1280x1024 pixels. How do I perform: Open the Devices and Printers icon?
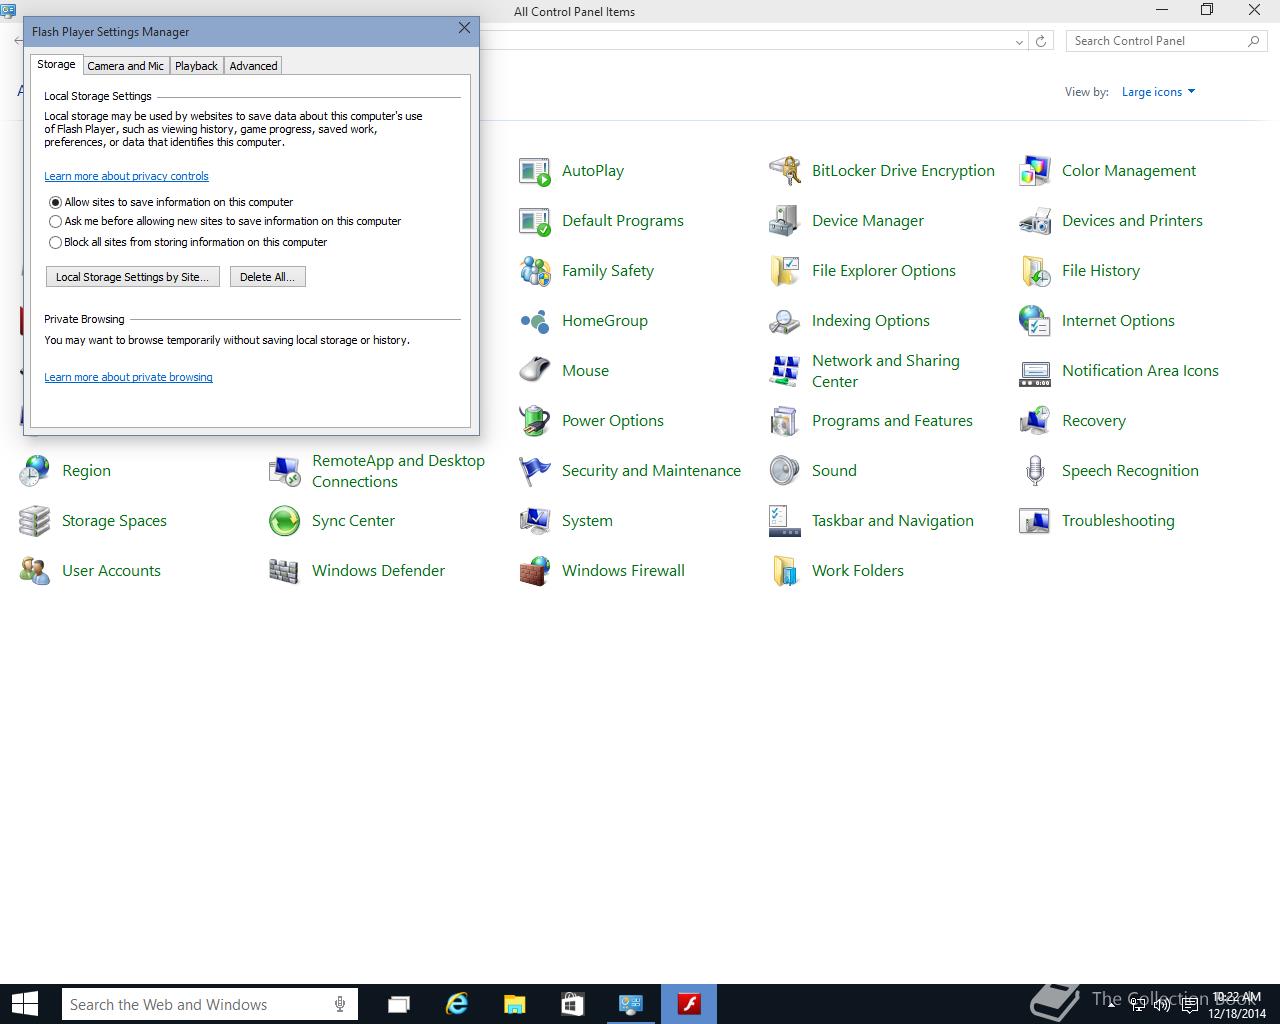click(x=1035, y=221)
